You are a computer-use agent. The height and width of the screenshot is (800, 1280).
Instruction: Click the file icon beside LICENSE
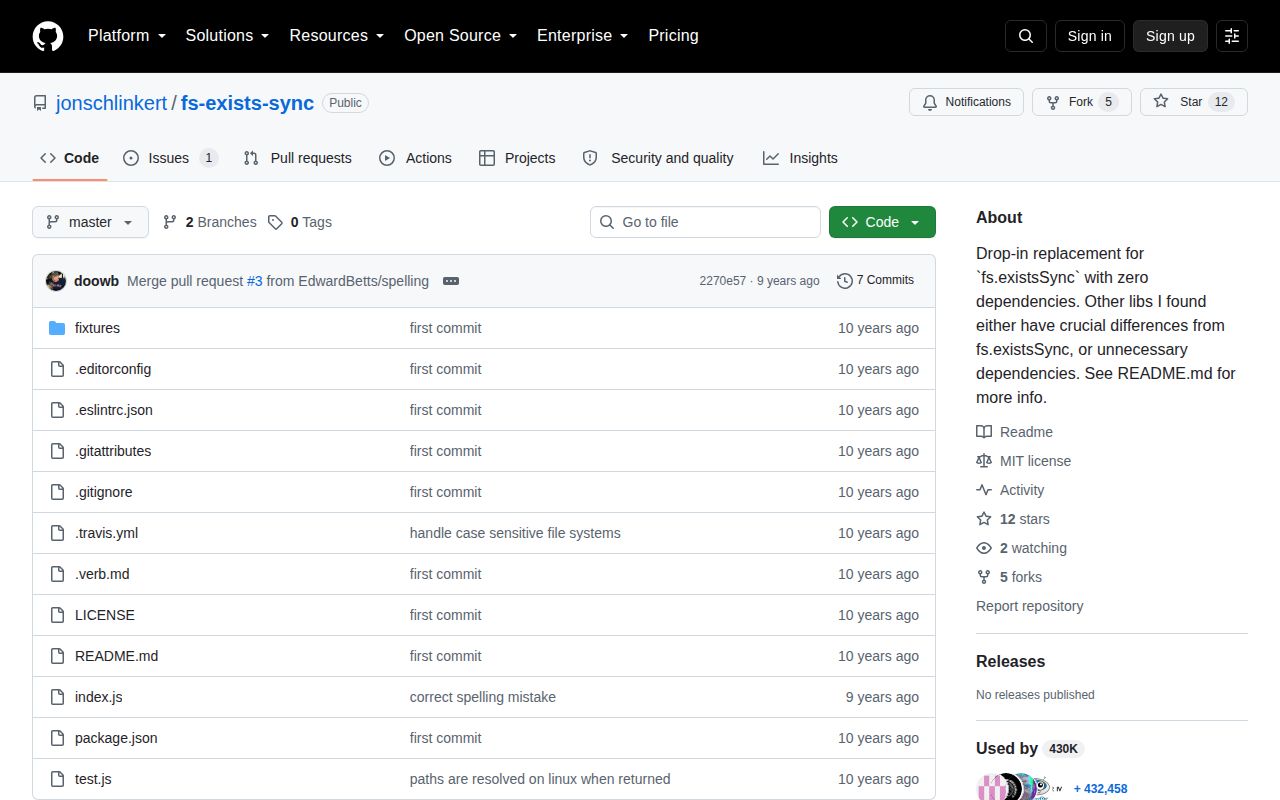click(57, 615)
